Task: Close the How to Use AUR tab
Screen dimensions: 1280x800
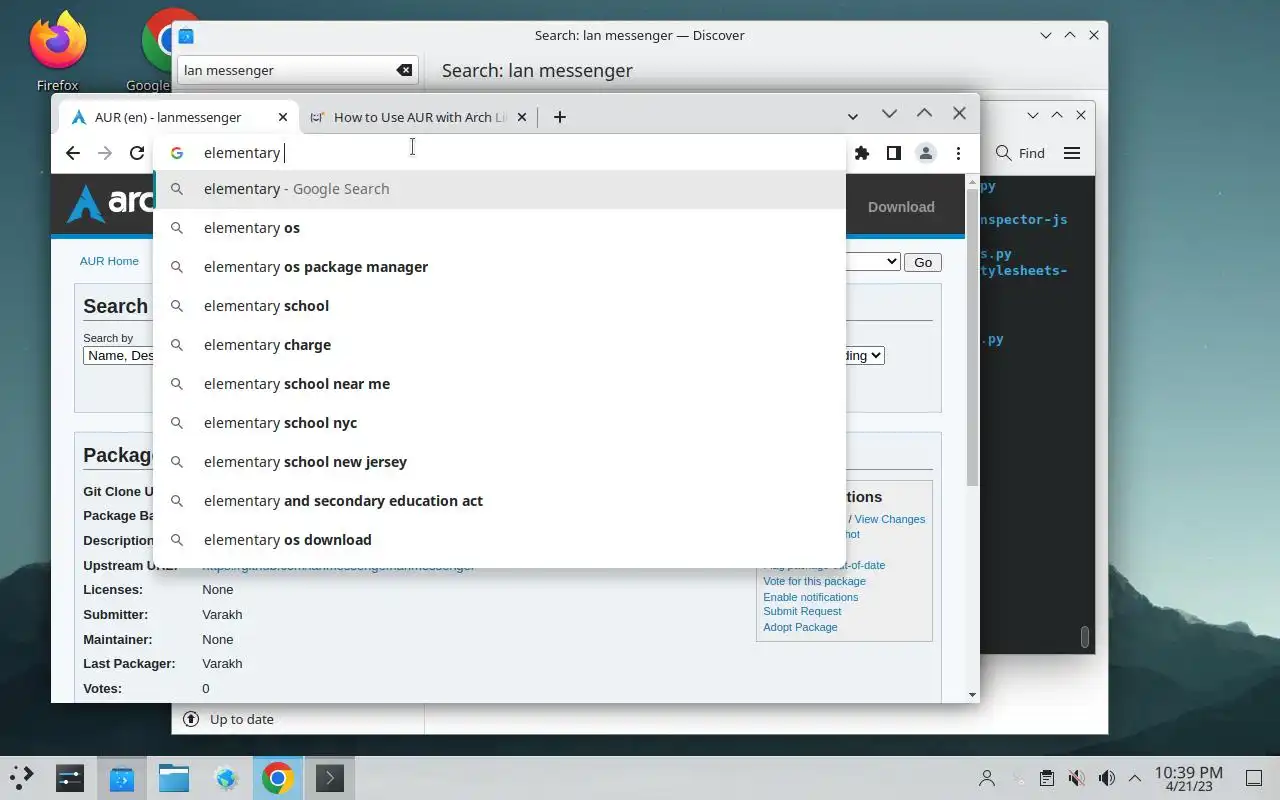Action: point(521,117)
